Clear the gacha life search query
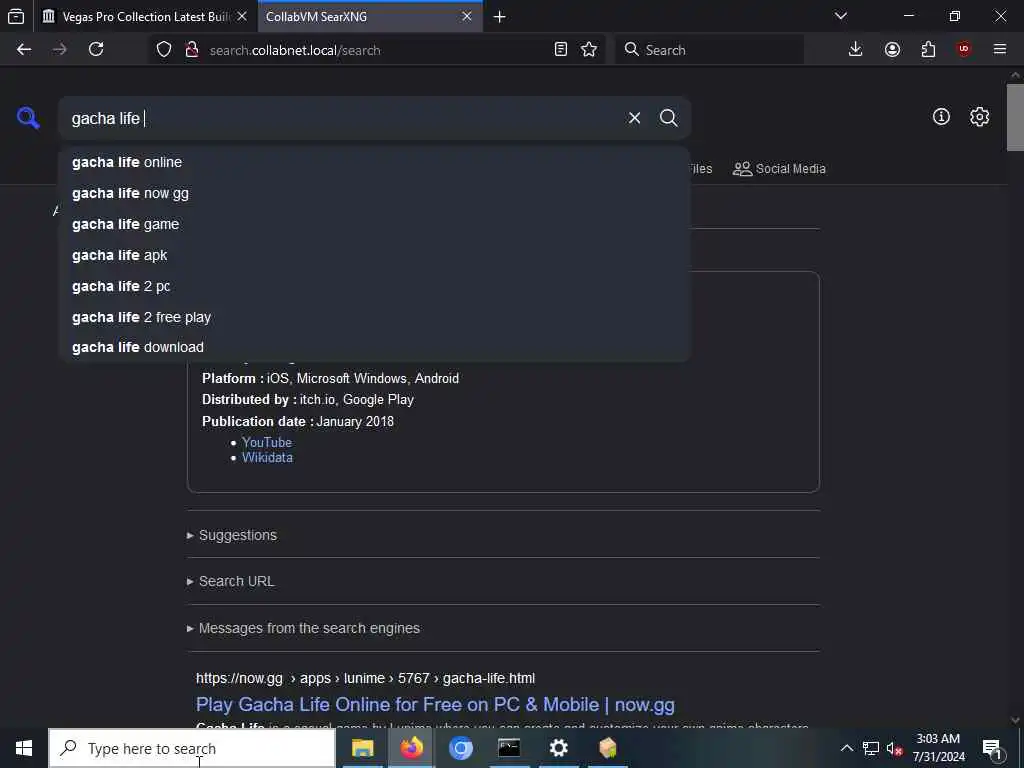The height and width of the screenshot is (768, 1024). pyautogui.click(x=634, y=118)
